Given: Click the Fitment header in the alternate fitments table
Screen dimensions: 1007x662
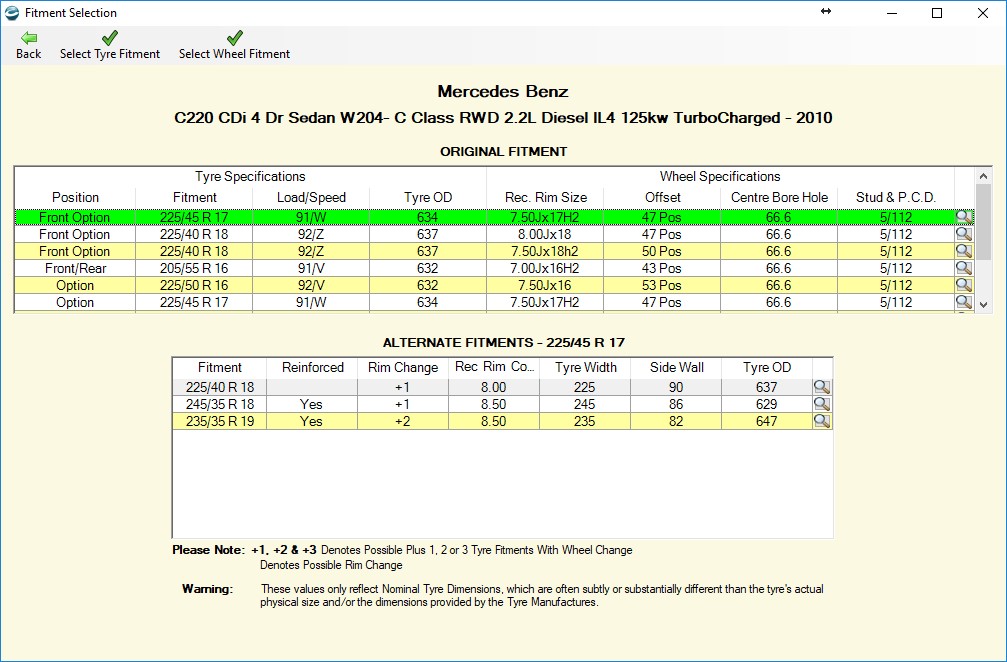Looking at the screenshot, I should 220,367.
